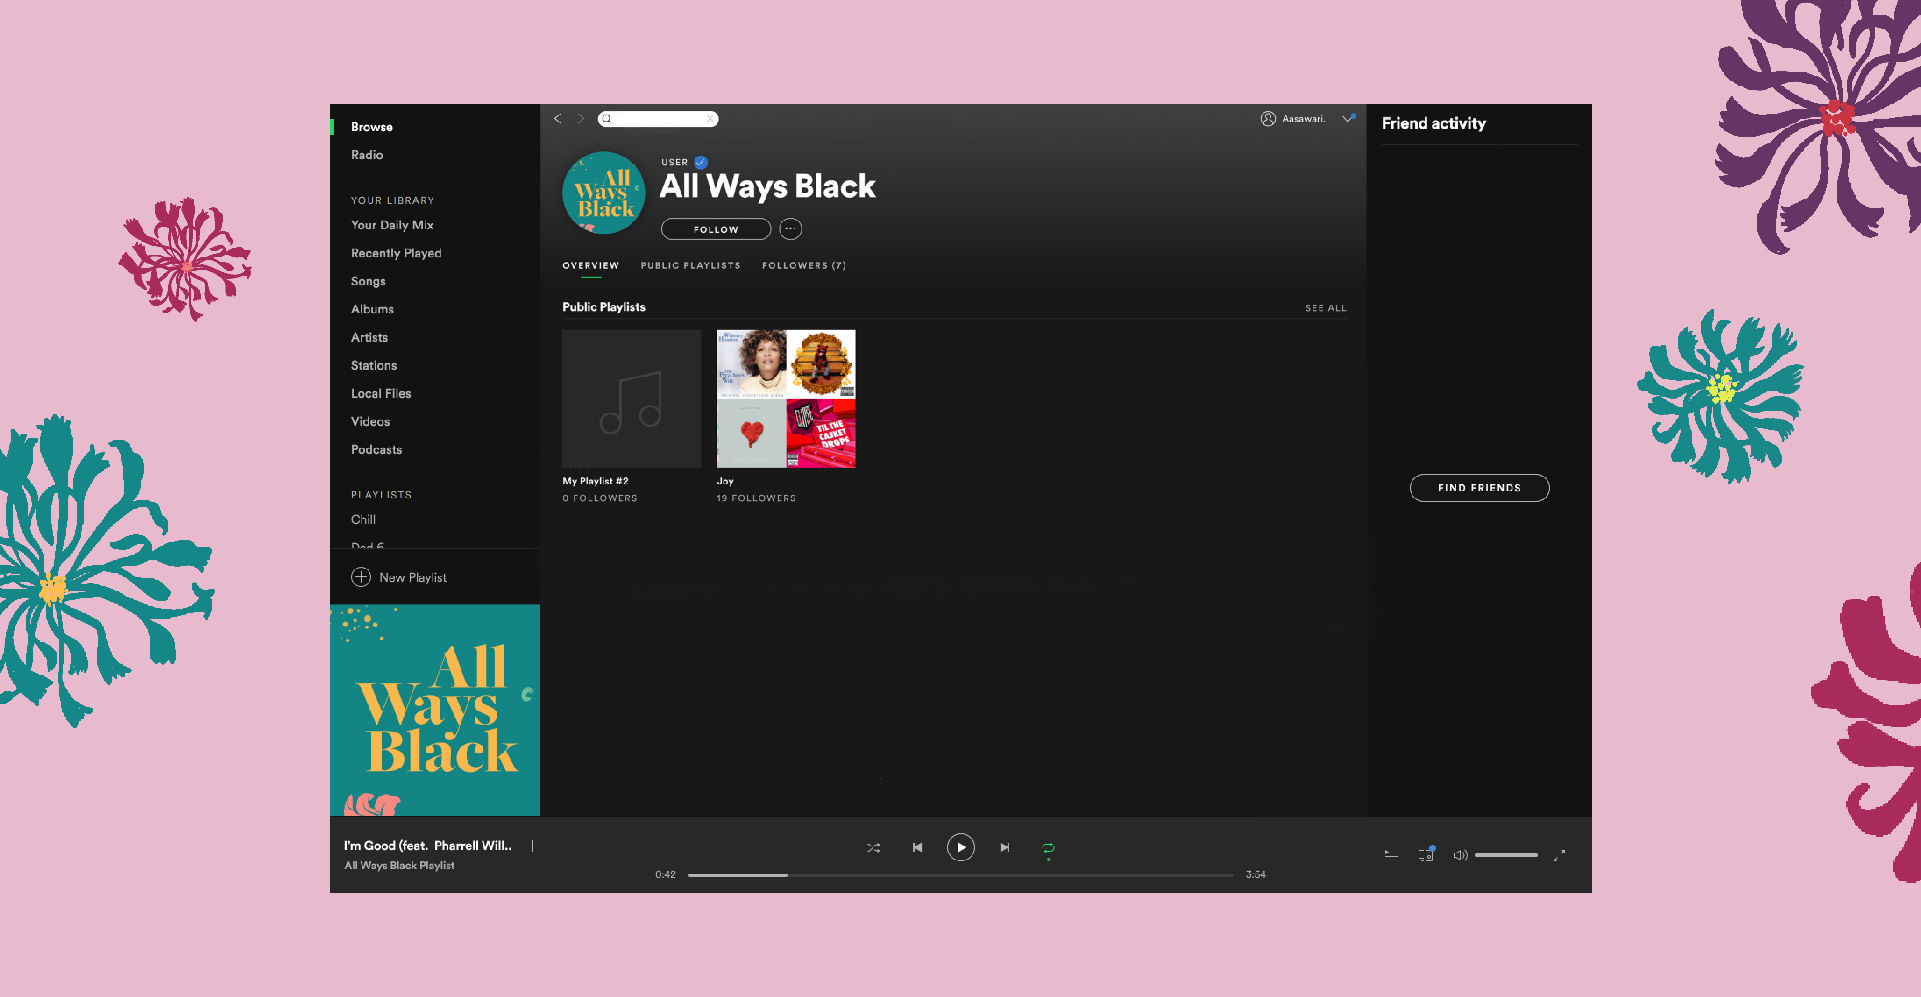Open the play queue icon
Image resolution: width=1921 pixels, height=997 pixels.
tap(1391, 855)
